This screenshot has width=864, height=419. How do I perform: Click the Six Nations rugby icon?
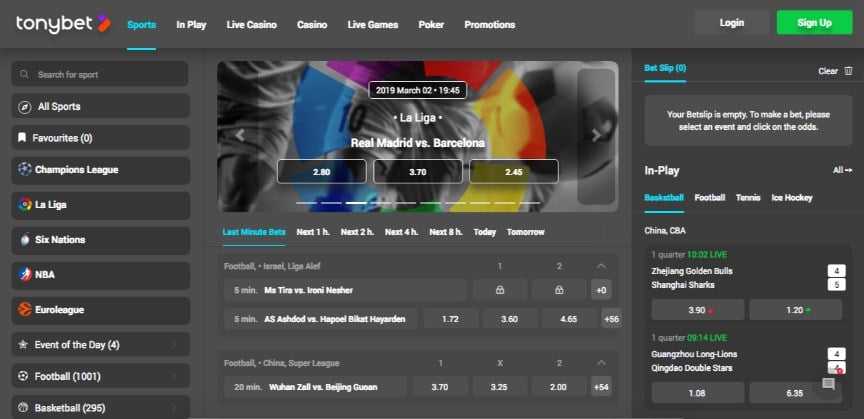[25, 240]
